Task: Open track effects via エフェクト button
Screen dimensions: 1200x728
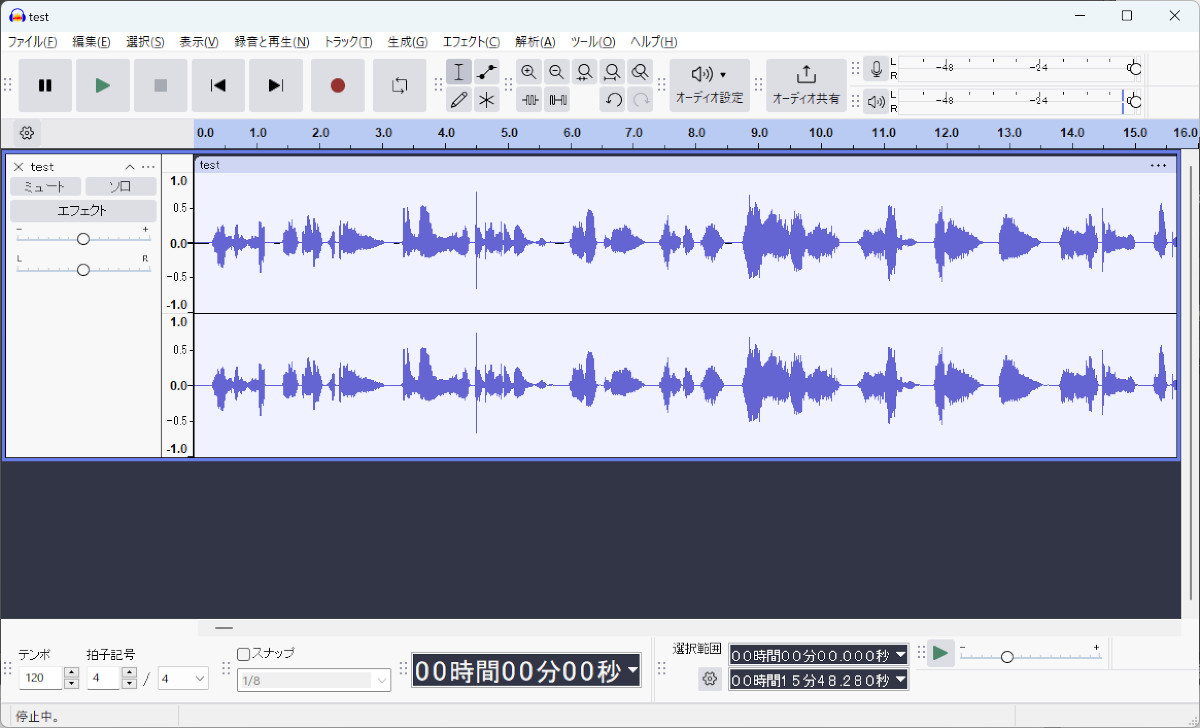Action: (84, 210)
